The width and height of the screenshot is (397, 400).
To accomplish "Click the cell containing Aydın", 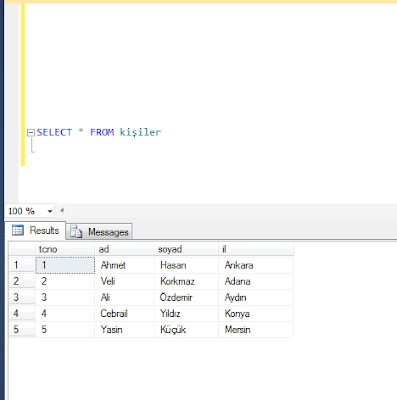I will pos(256,297).
